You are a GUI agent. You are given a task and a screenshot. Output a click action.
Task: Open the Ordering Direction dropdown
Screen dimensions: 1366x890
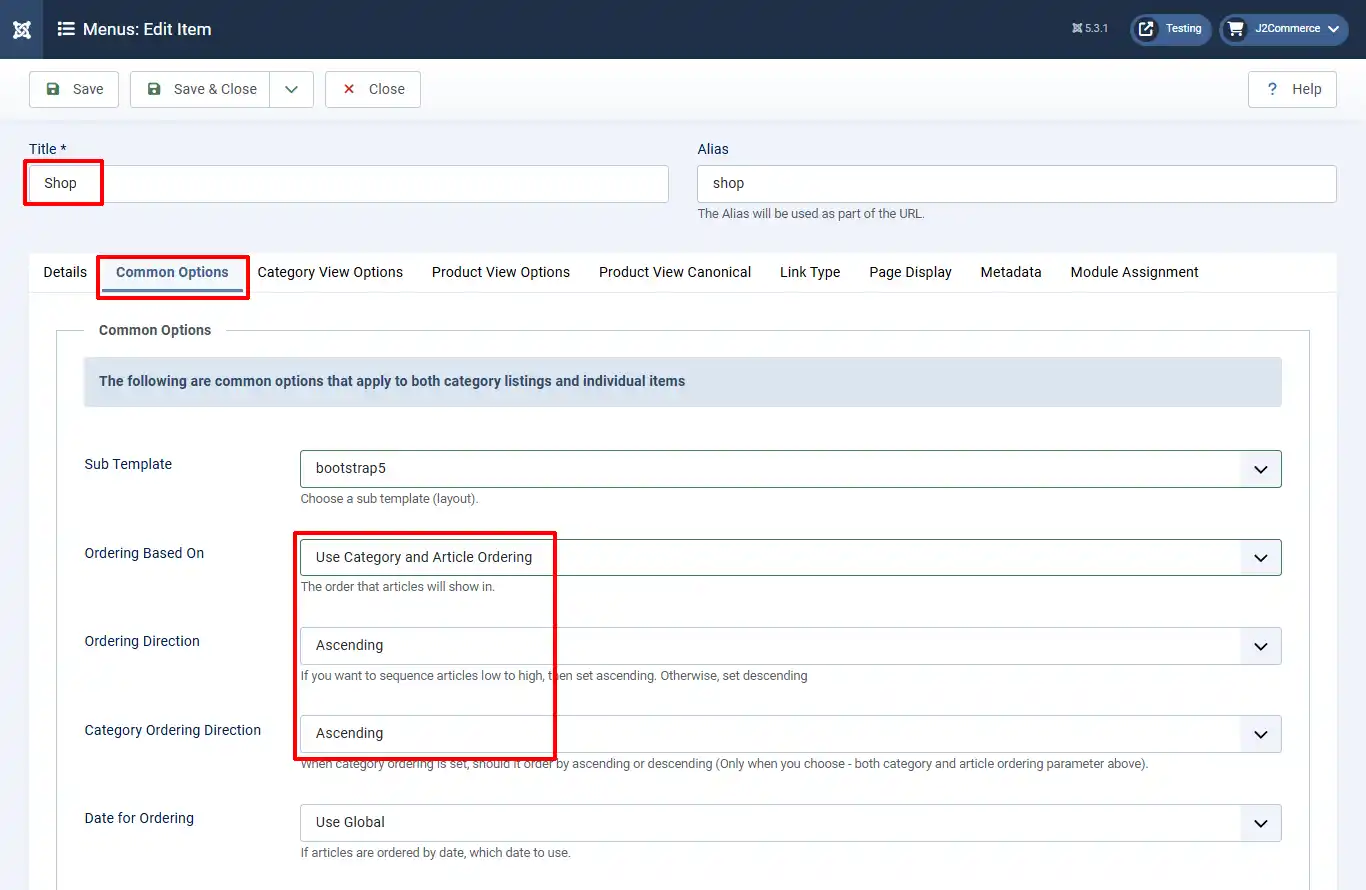791,646
